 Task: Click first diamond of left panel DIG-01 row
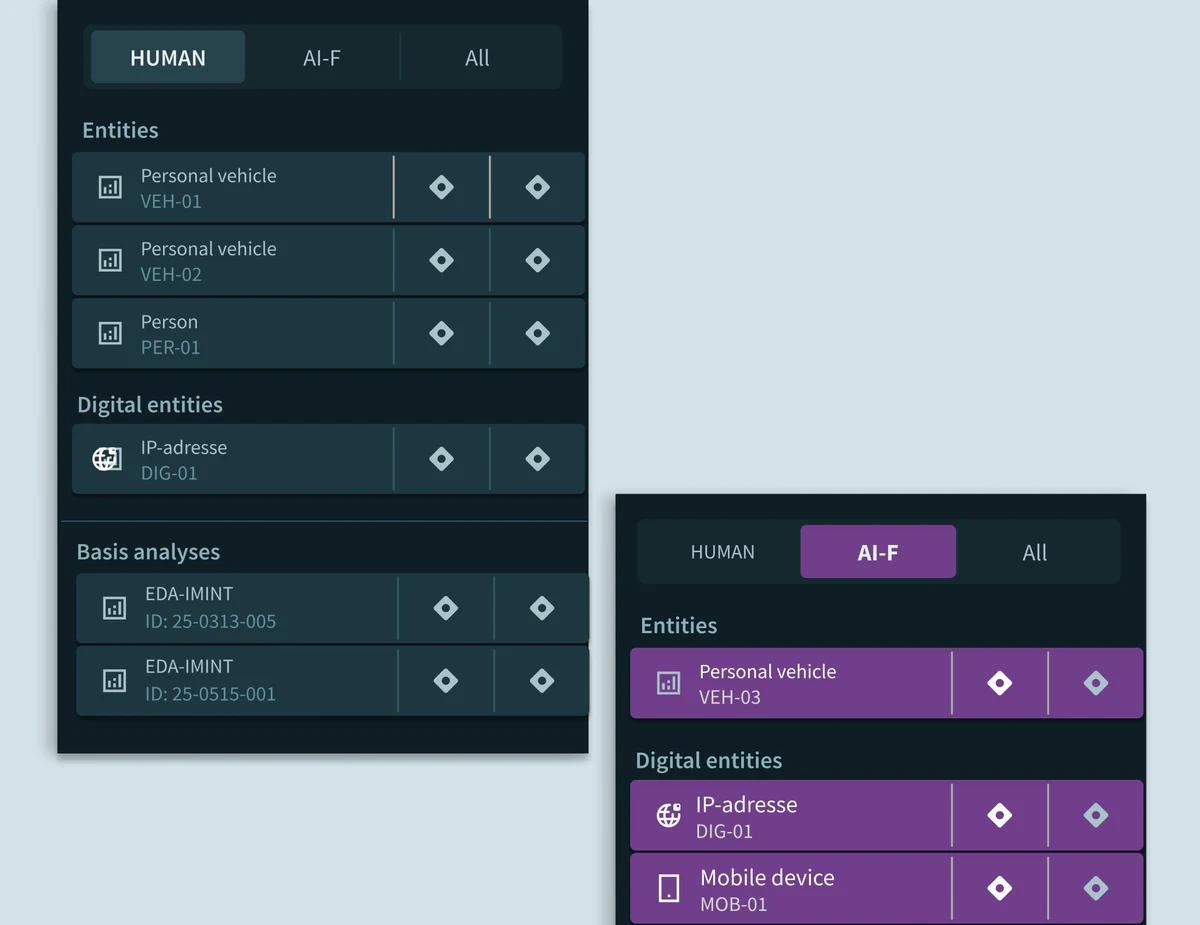tap(441, 459)
